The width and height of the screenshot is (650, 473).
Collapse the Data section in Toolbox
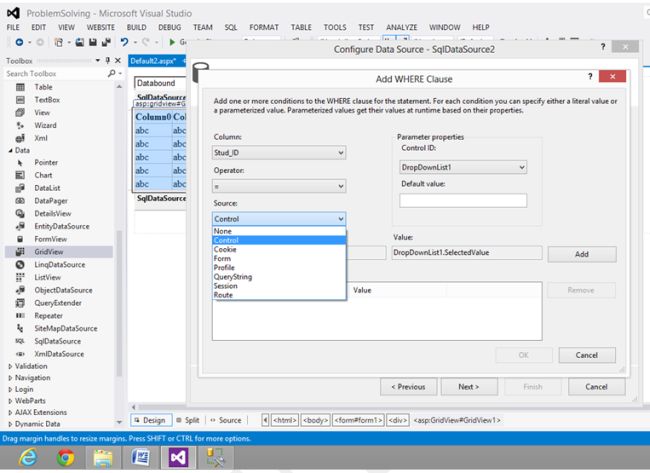coord(10,150)
